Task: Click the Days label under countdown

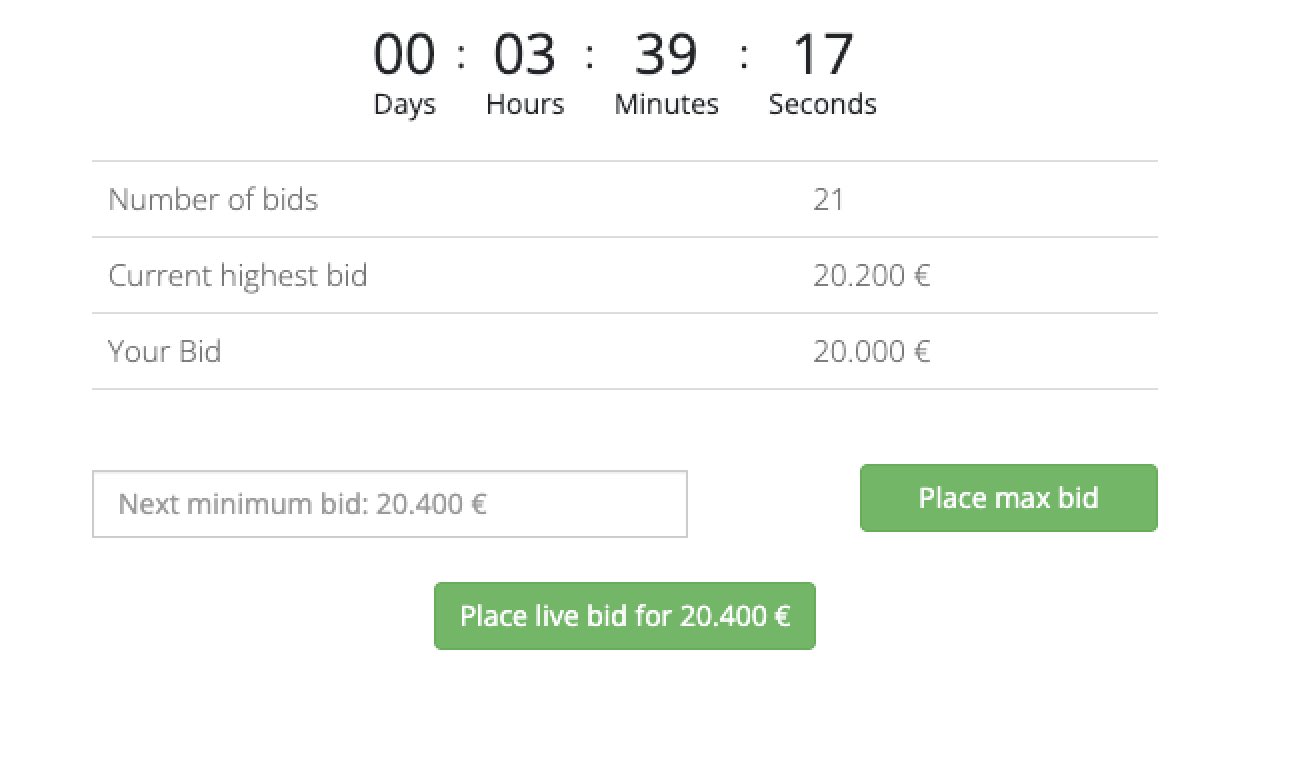Action: [x=404, y=104]
